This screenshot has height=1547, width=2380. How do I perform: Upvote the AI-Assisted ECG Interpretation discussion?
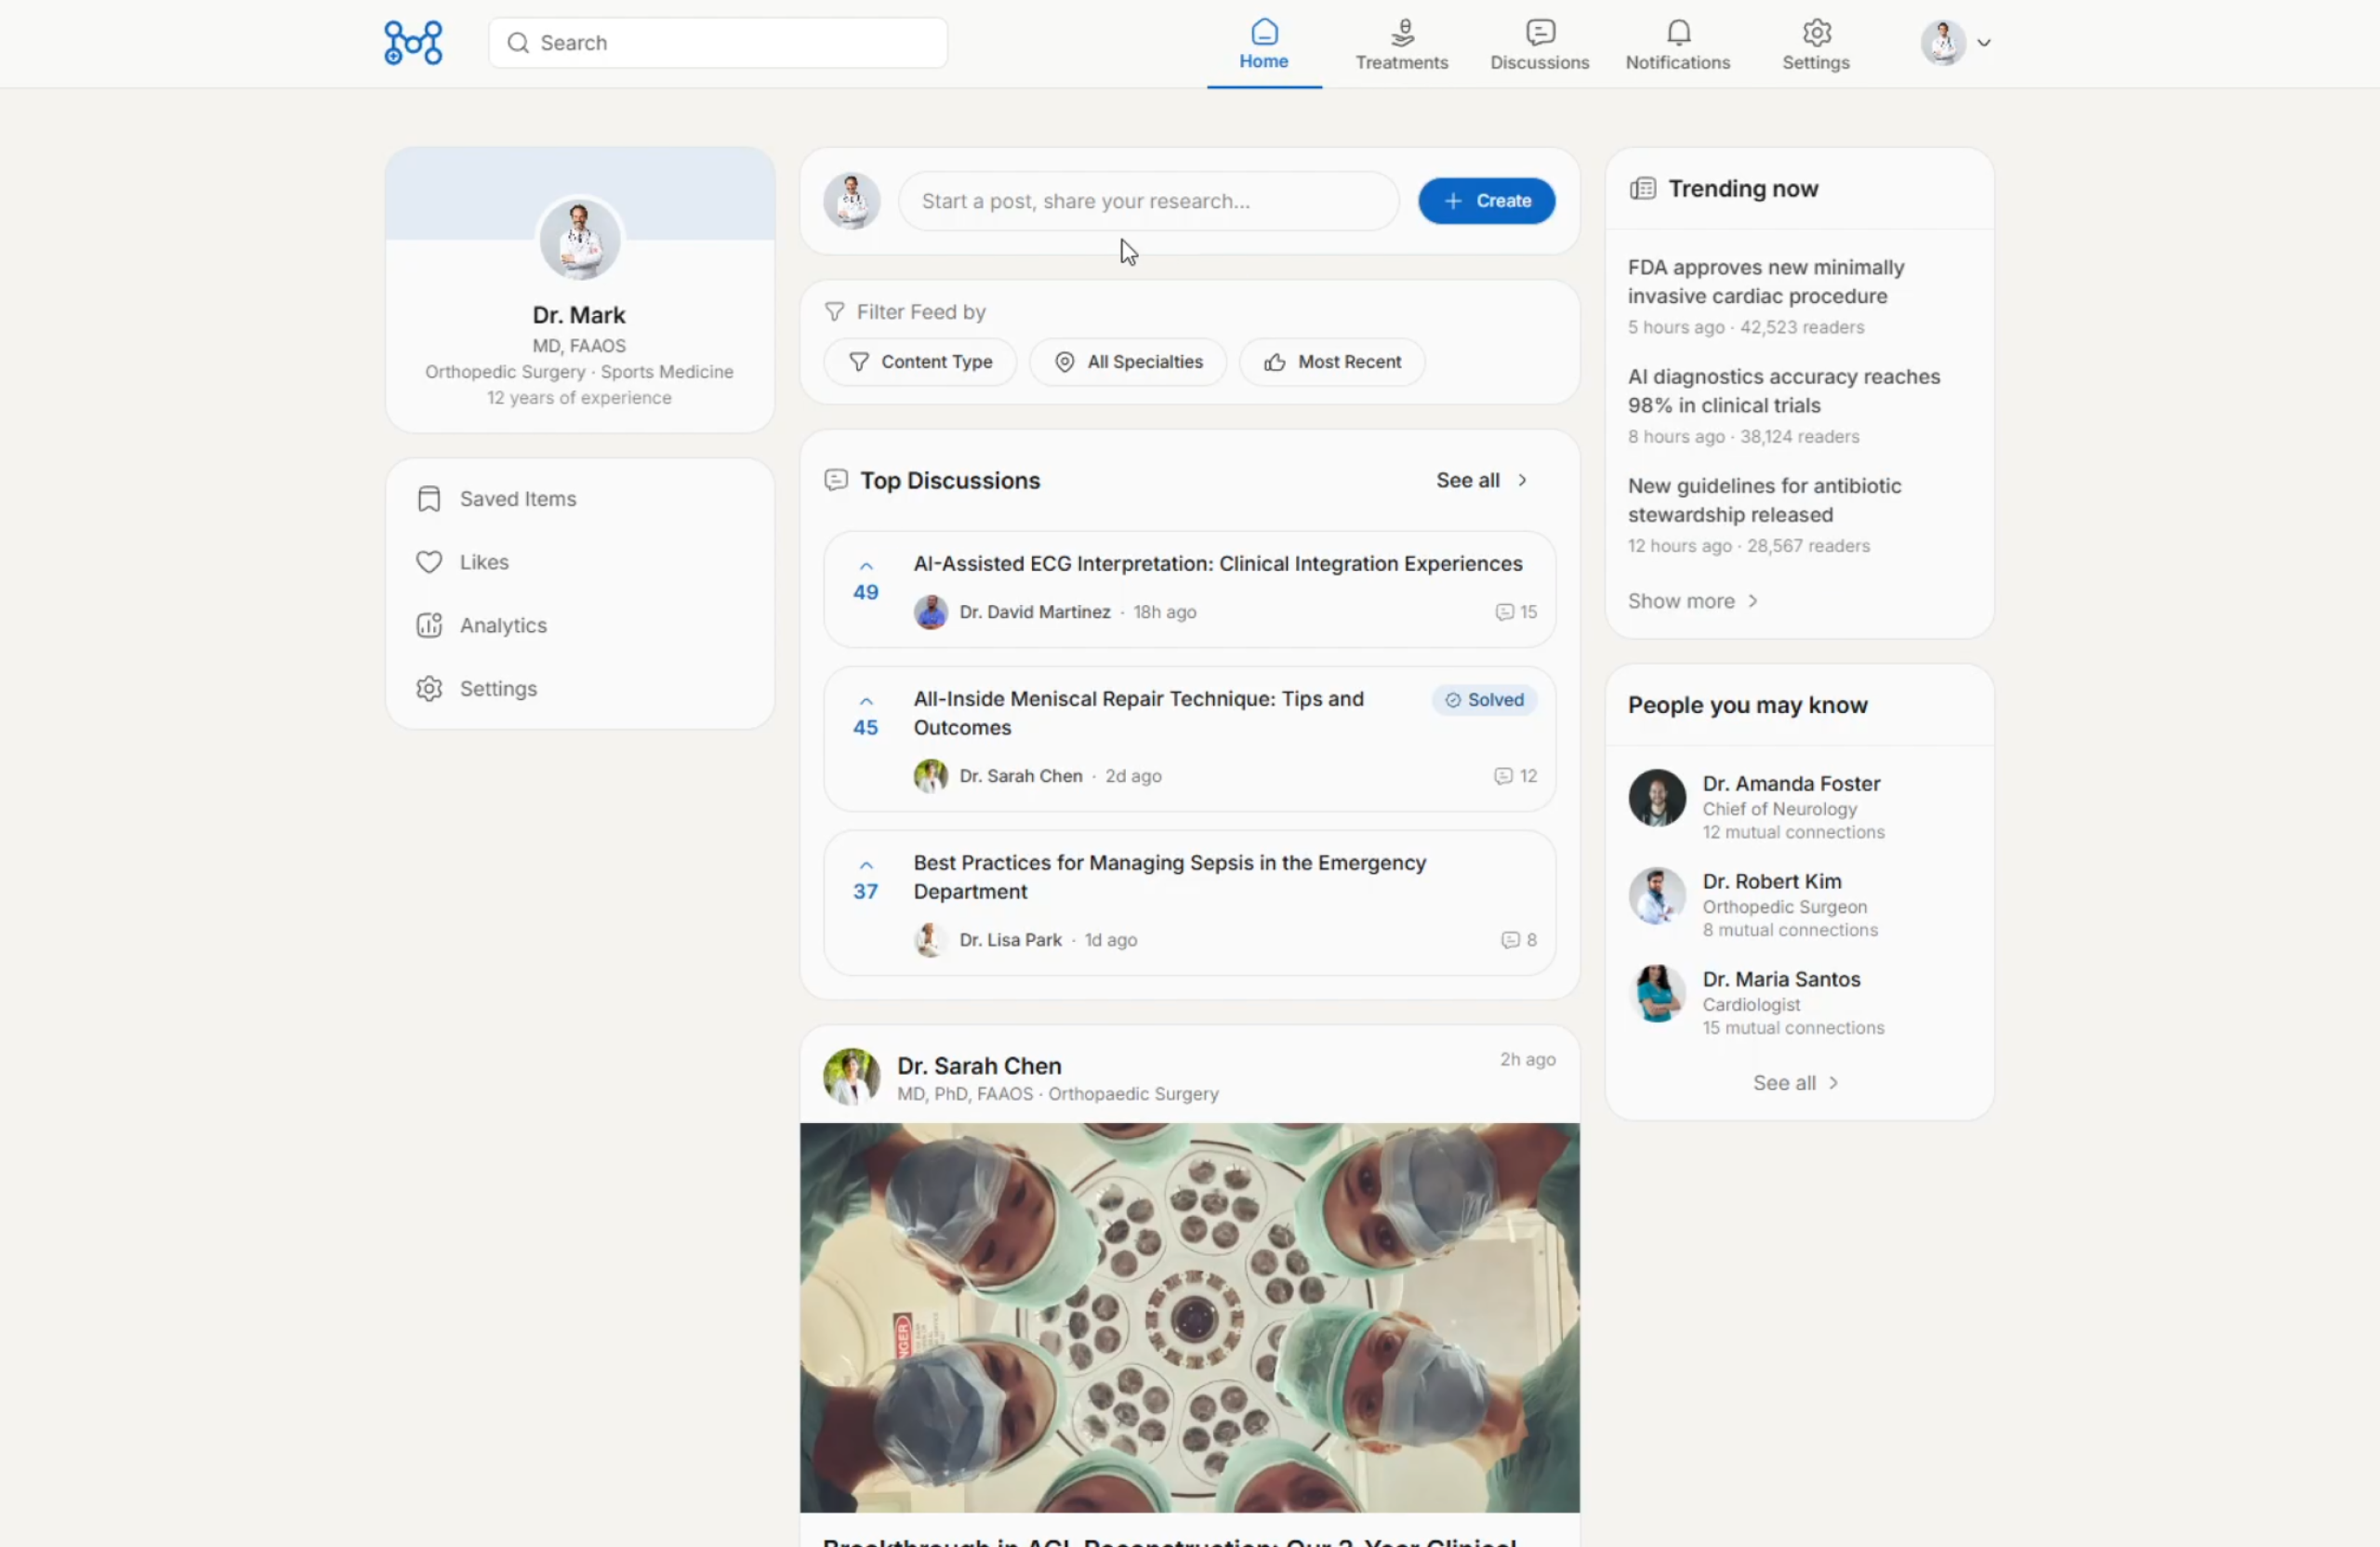866,567
